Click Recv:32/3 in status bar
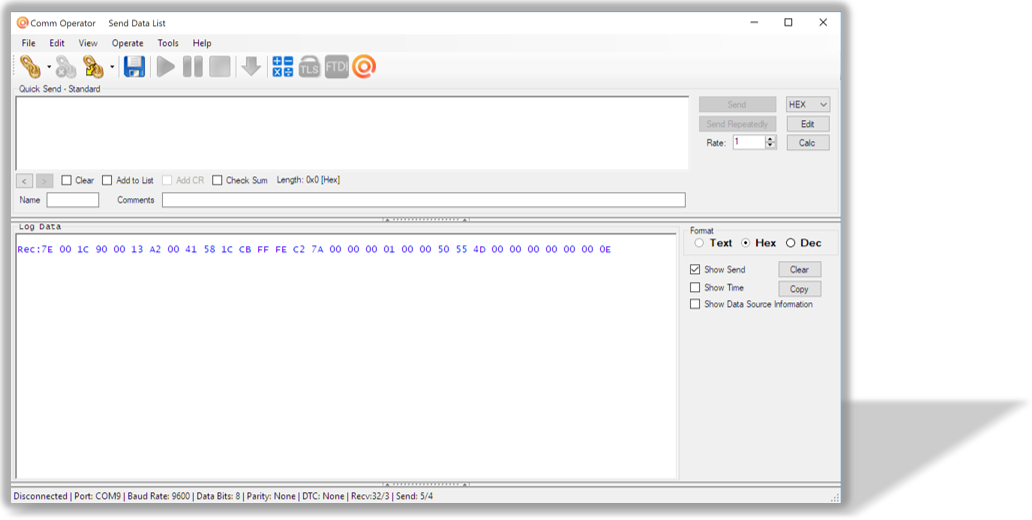This screenshot has height=520, width=1032. 370,496
